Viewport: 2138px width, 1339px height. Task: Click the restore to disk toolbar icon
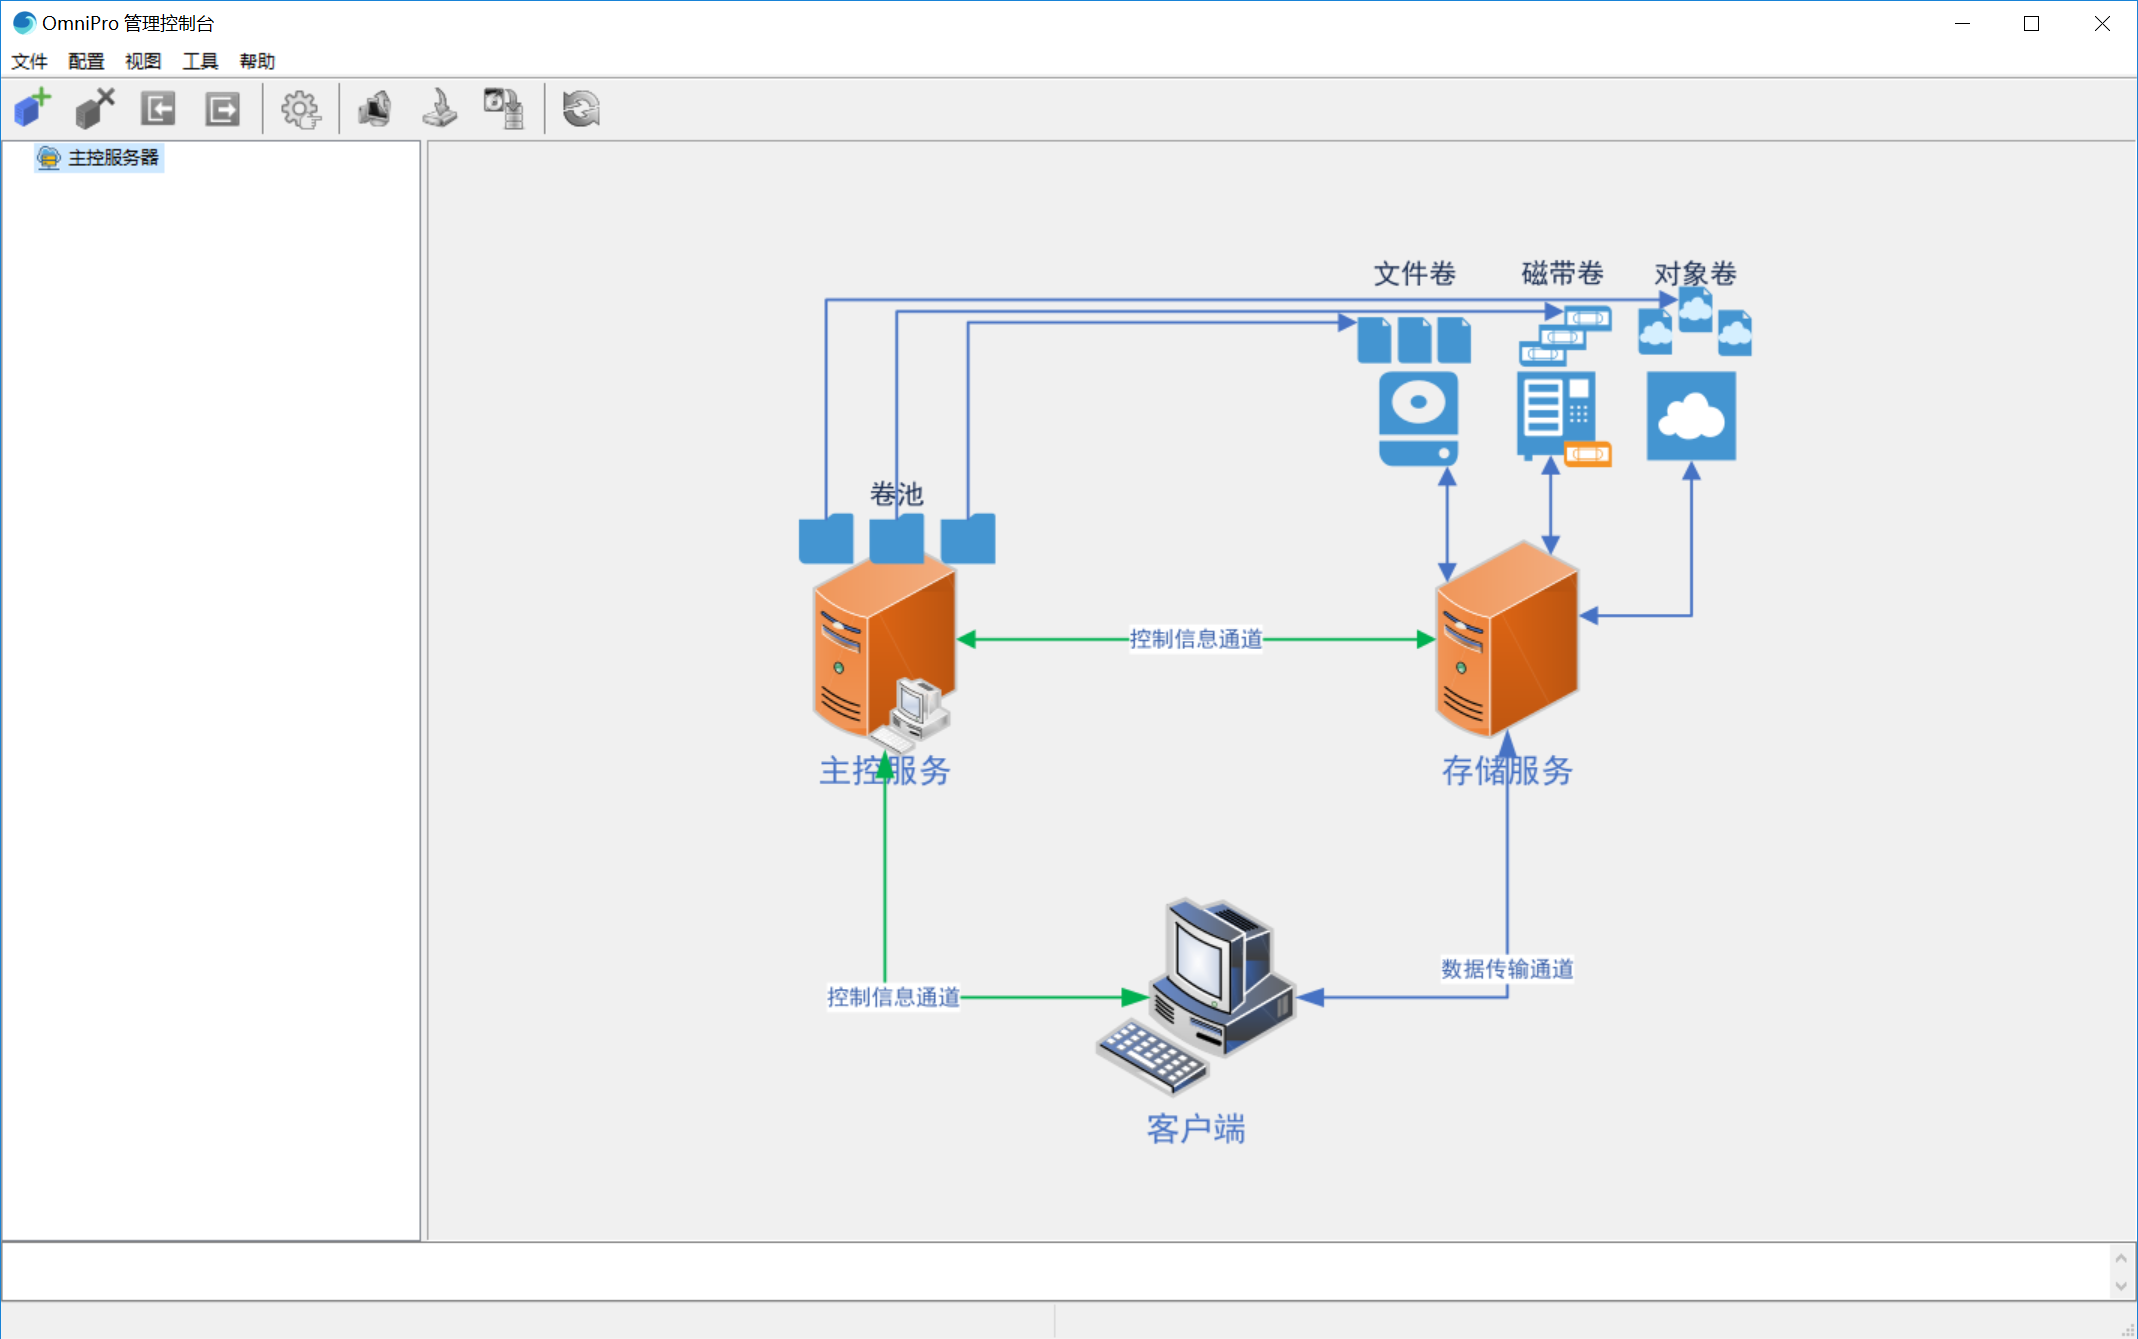[440, 108]
